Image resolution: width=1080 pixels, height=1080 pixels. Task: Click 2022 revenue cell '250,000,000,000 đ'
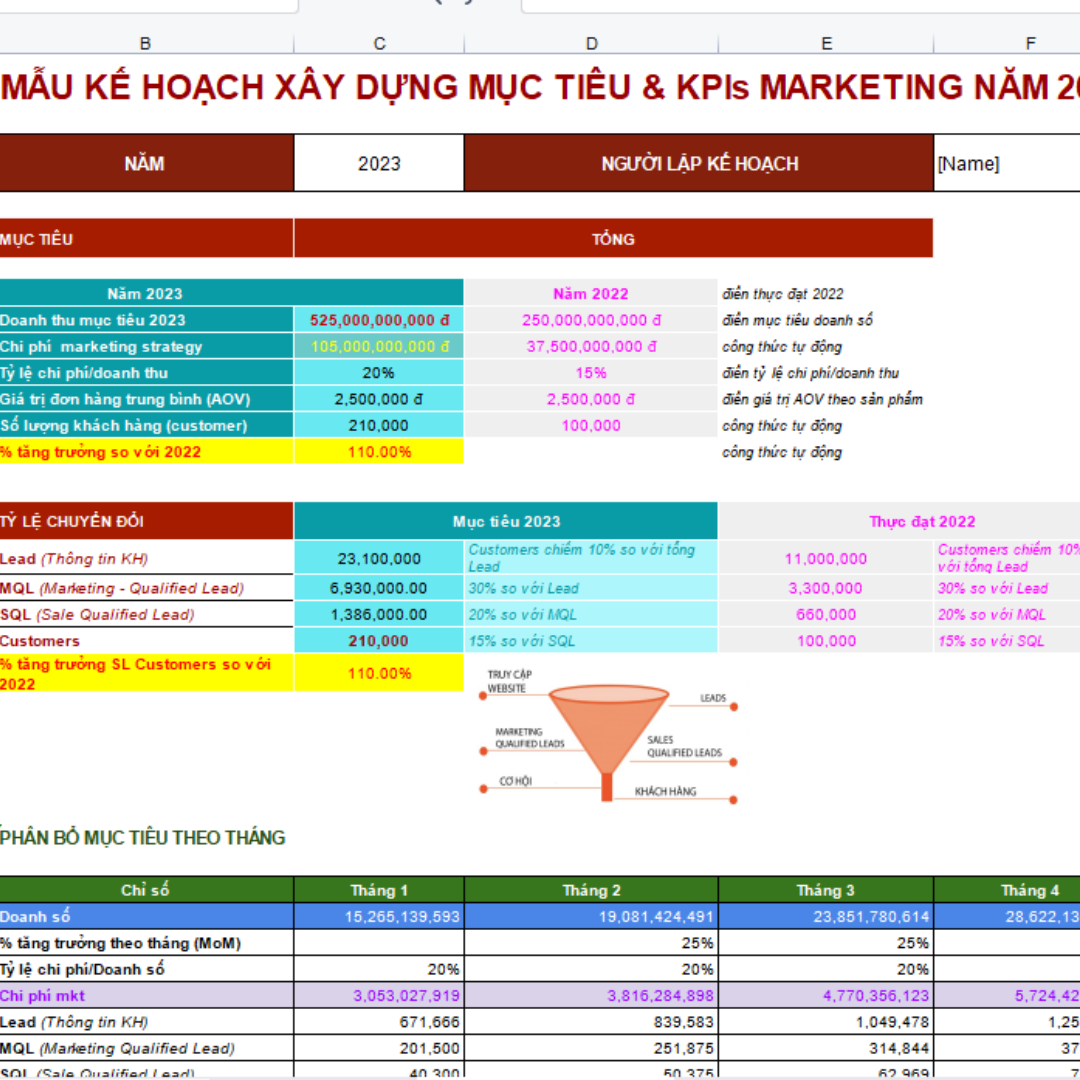(591, 320)
